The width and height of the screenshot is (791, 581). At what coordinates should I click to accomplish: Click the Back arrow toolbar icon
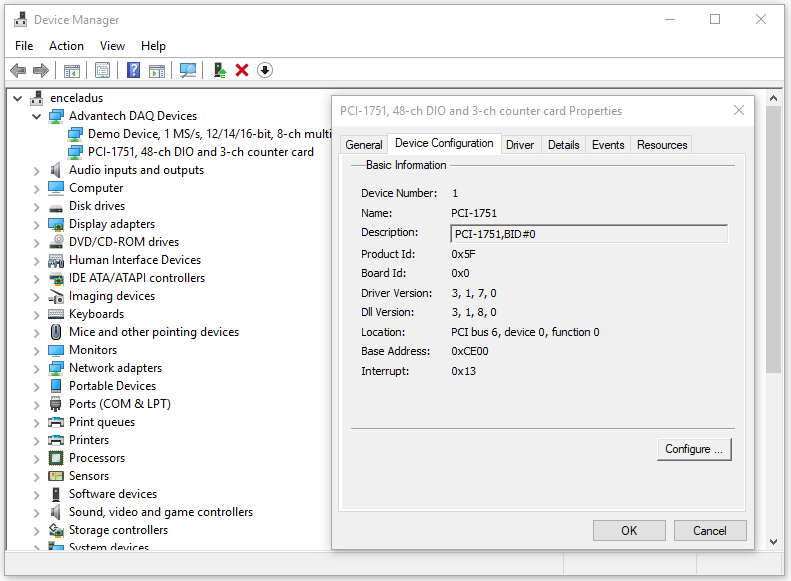(18, 70)
